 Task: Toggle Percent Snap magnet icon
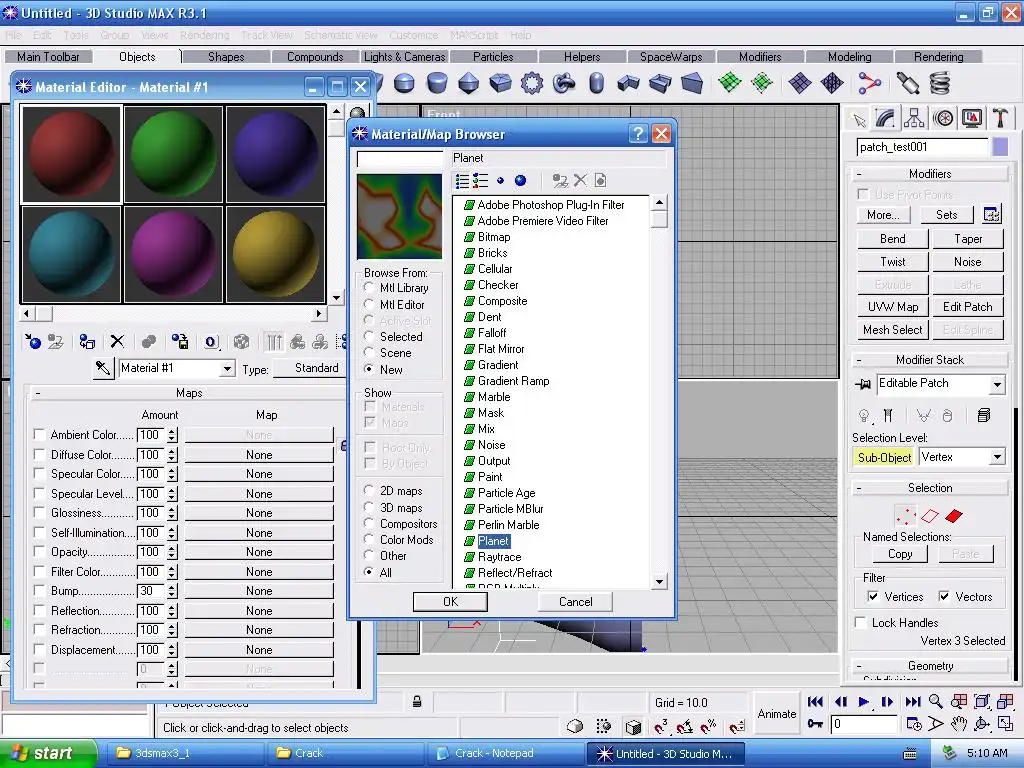point(708,726)
